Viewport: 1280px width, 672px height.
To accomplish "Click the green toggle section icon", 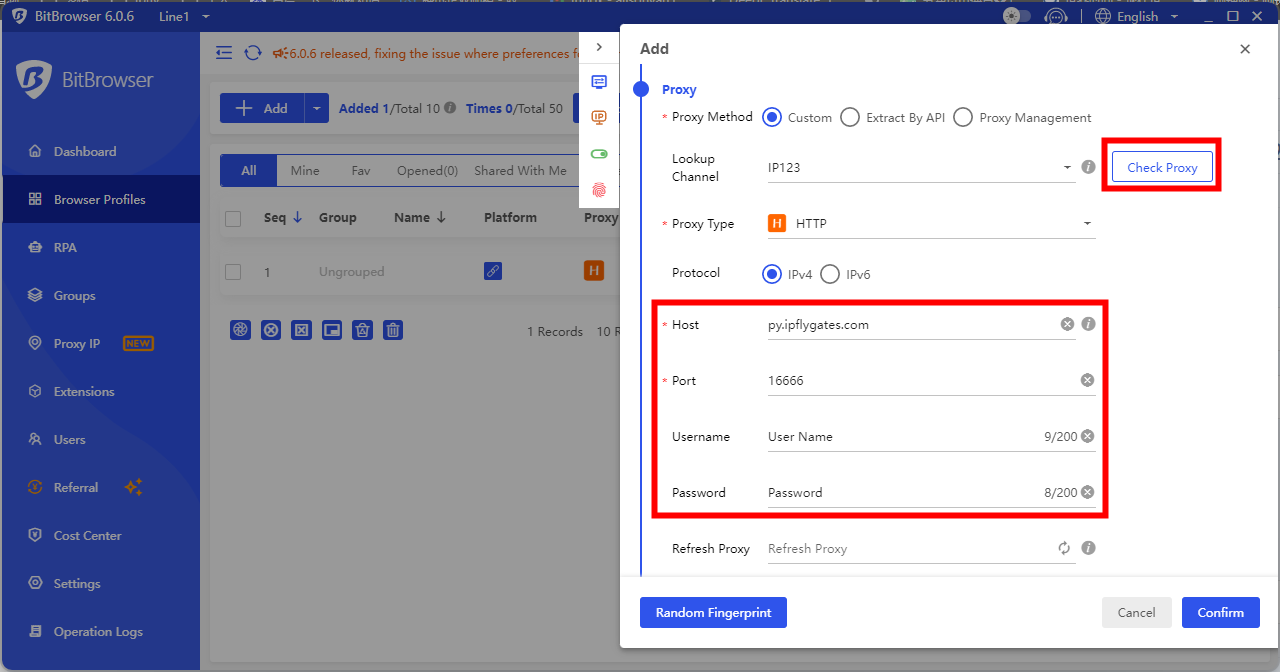I will coord(599,153).
